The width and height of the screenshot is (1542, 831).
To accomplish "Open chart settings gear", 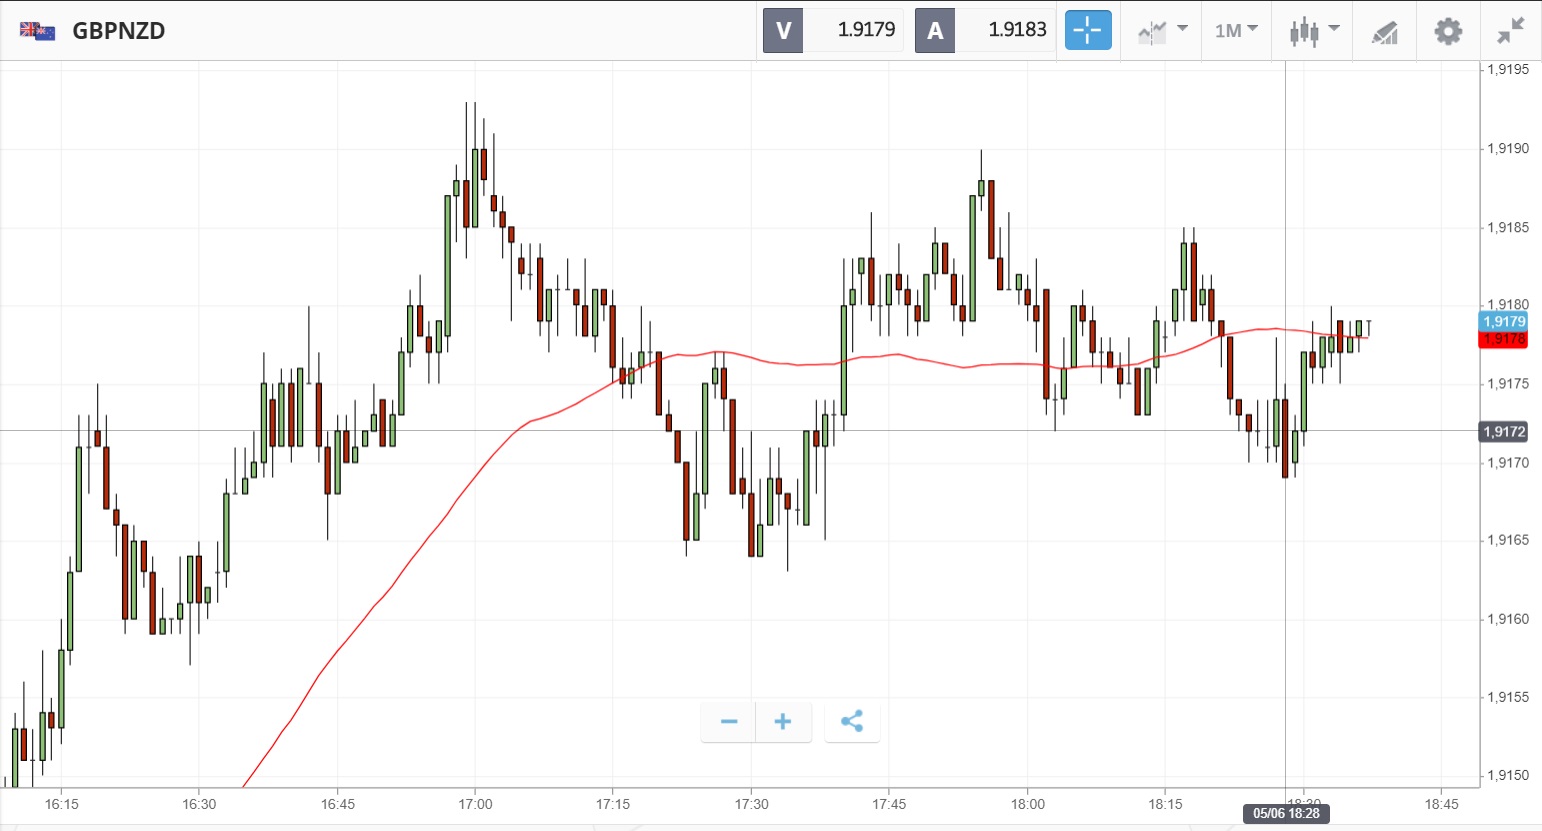I will click(x=1447, y=31).
